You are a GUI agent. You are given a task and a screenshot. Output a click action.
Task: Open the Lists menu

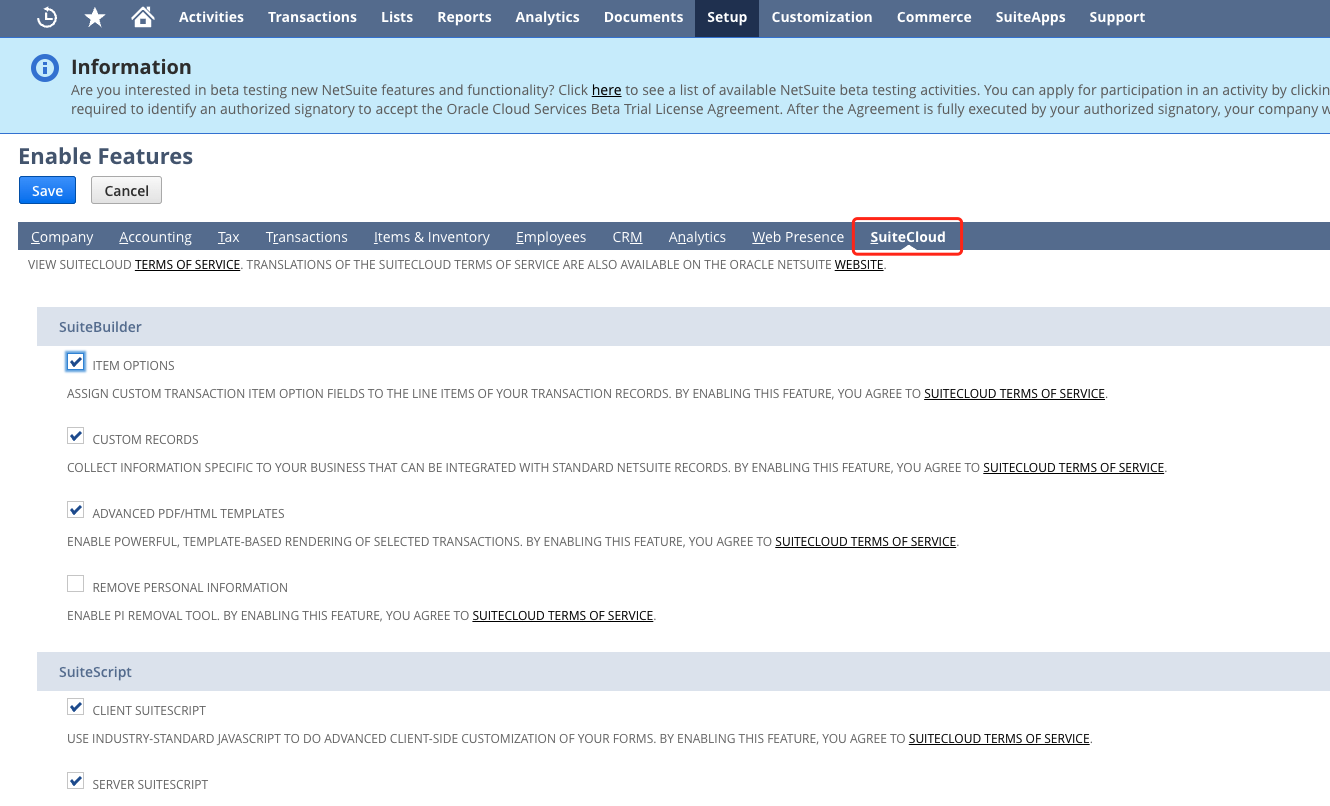tap(397, 17)
